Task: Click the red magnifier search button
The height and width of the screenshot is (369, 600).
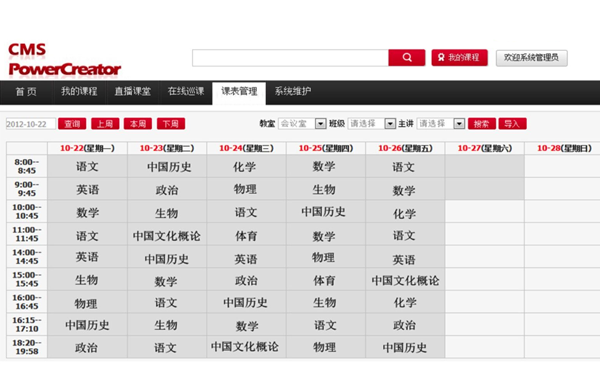Action: [x=406, y=57]
